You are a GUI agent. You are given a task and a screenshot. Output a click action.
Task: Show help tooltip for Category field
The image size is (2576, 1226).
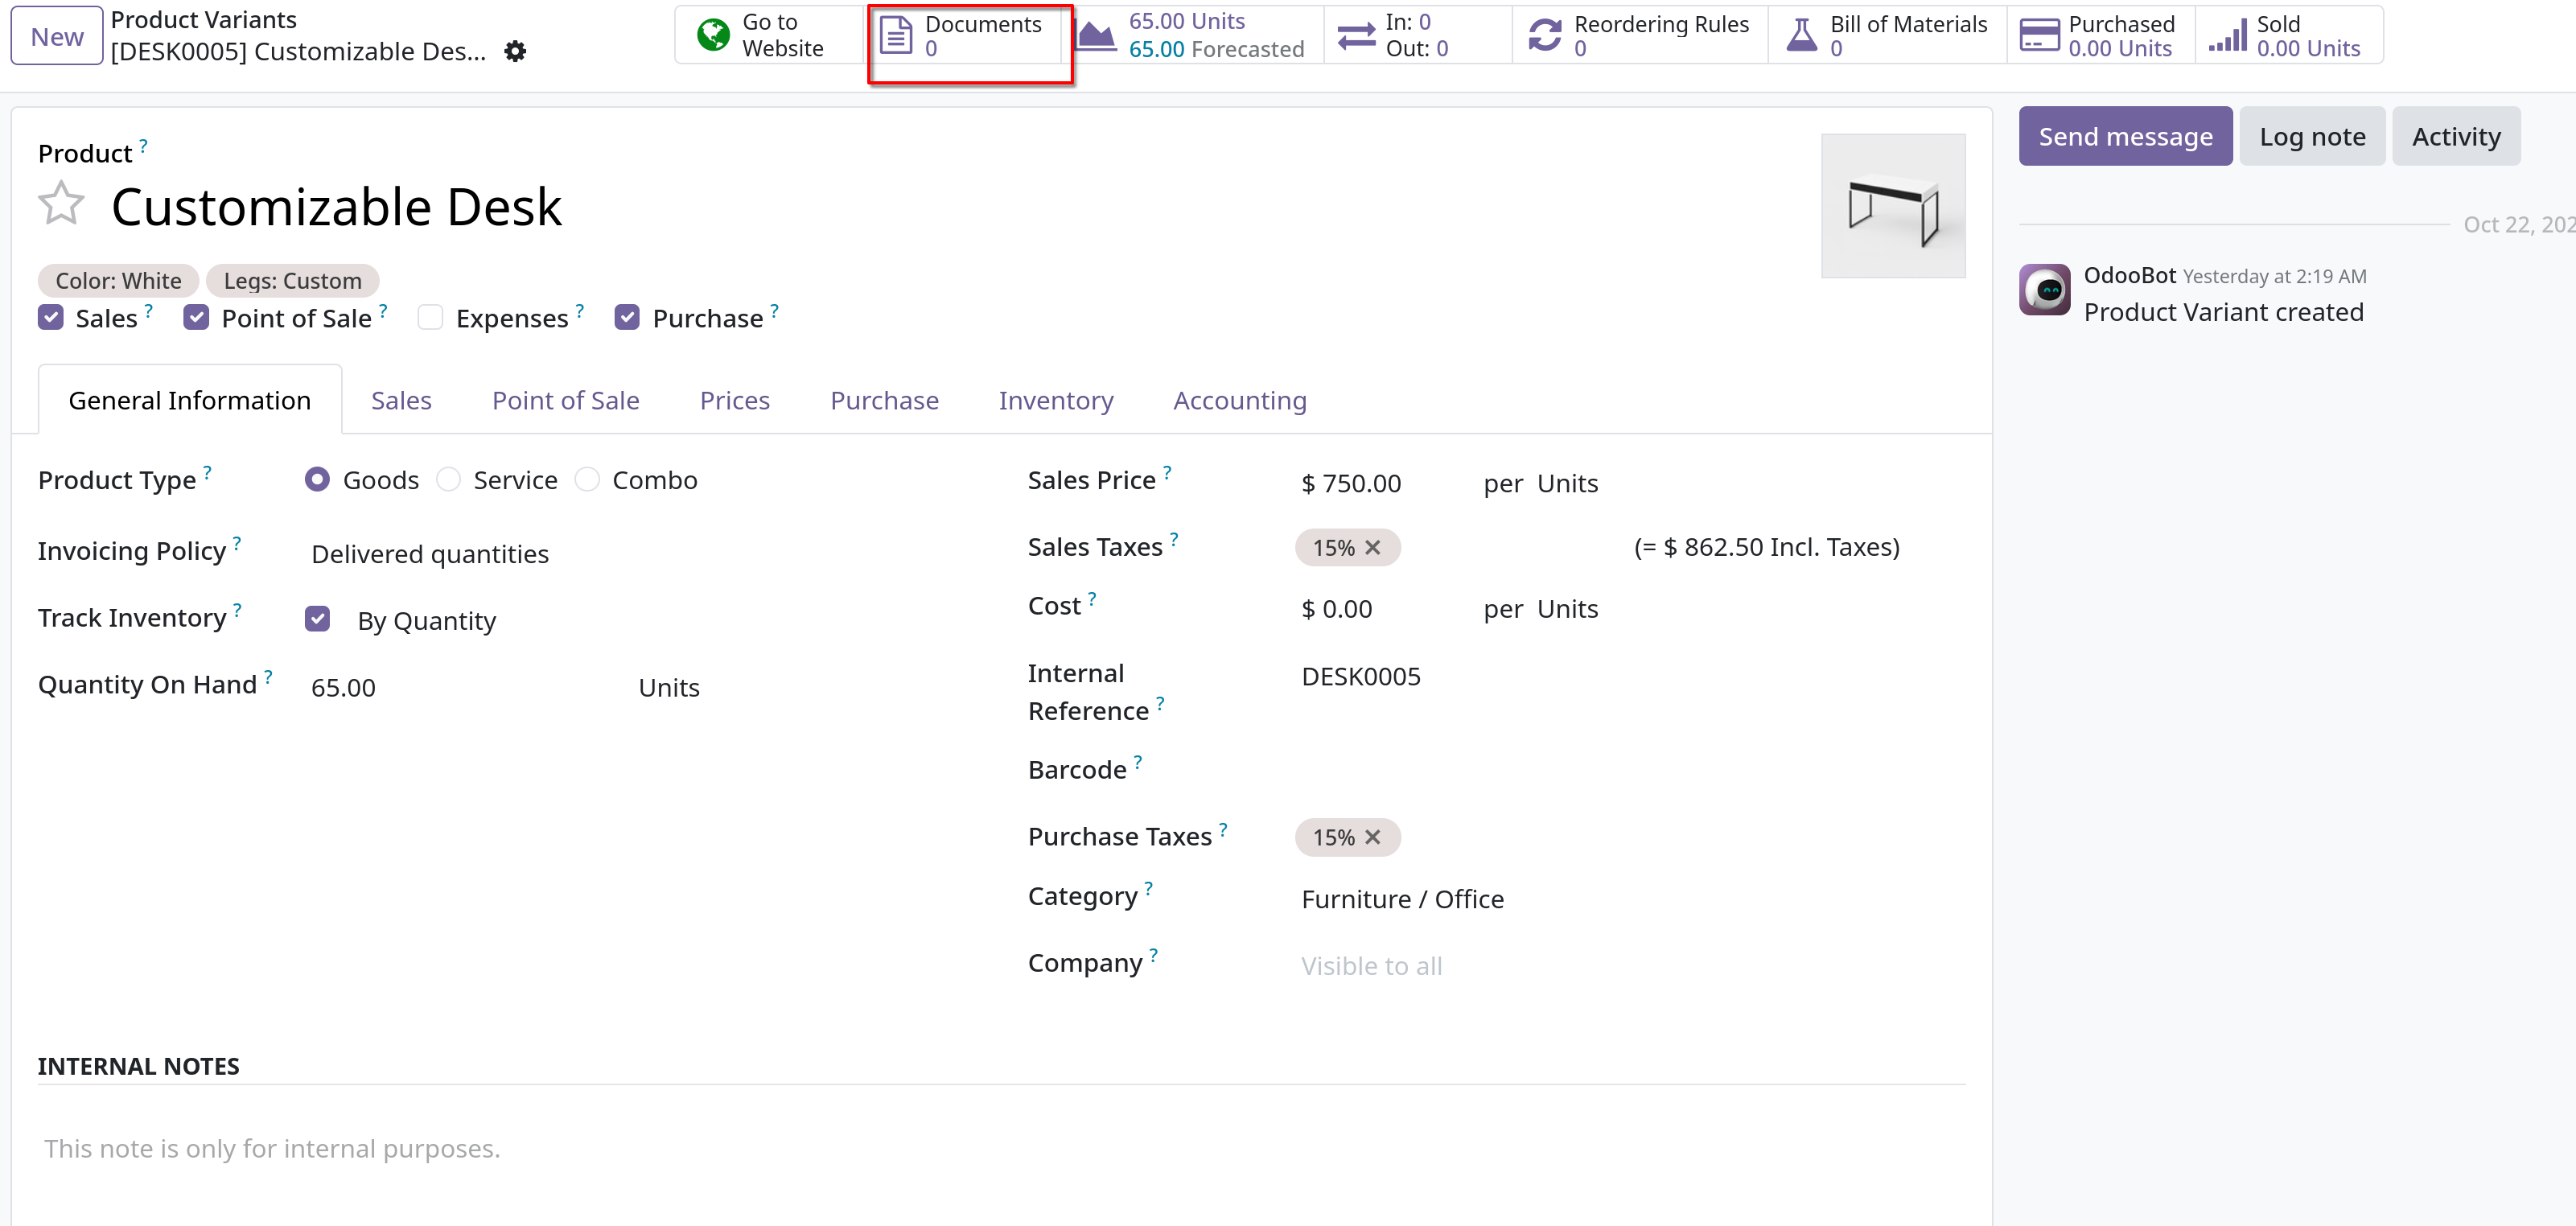1149,887
